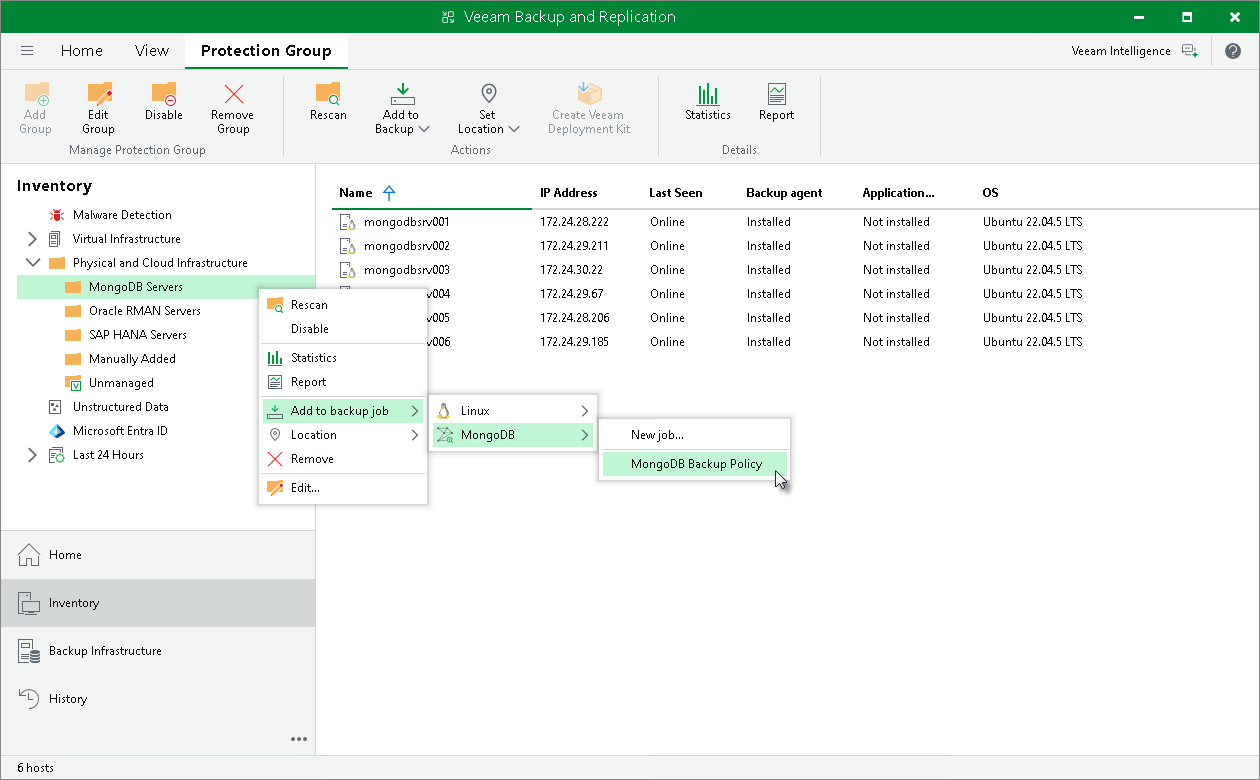Sort by Application column header
1260x780 pixels.
click(x=898, y=193)
